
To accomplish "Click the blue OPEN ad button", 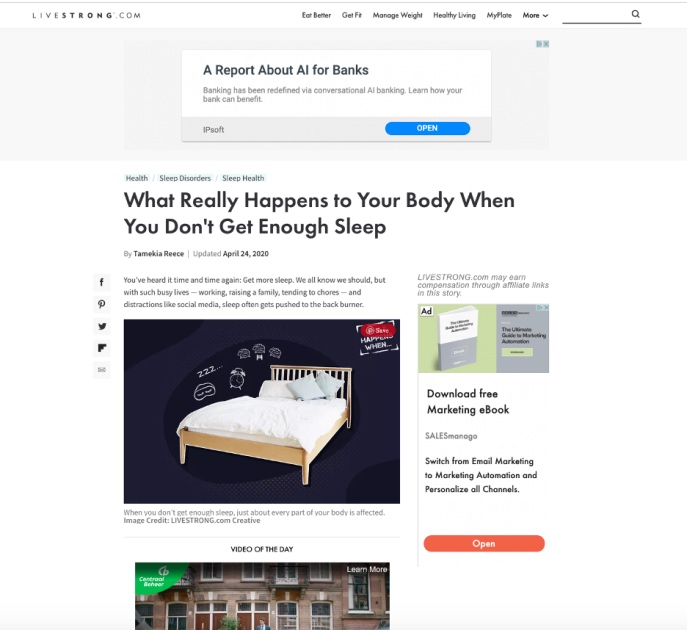I will click(x=427, y=128).
